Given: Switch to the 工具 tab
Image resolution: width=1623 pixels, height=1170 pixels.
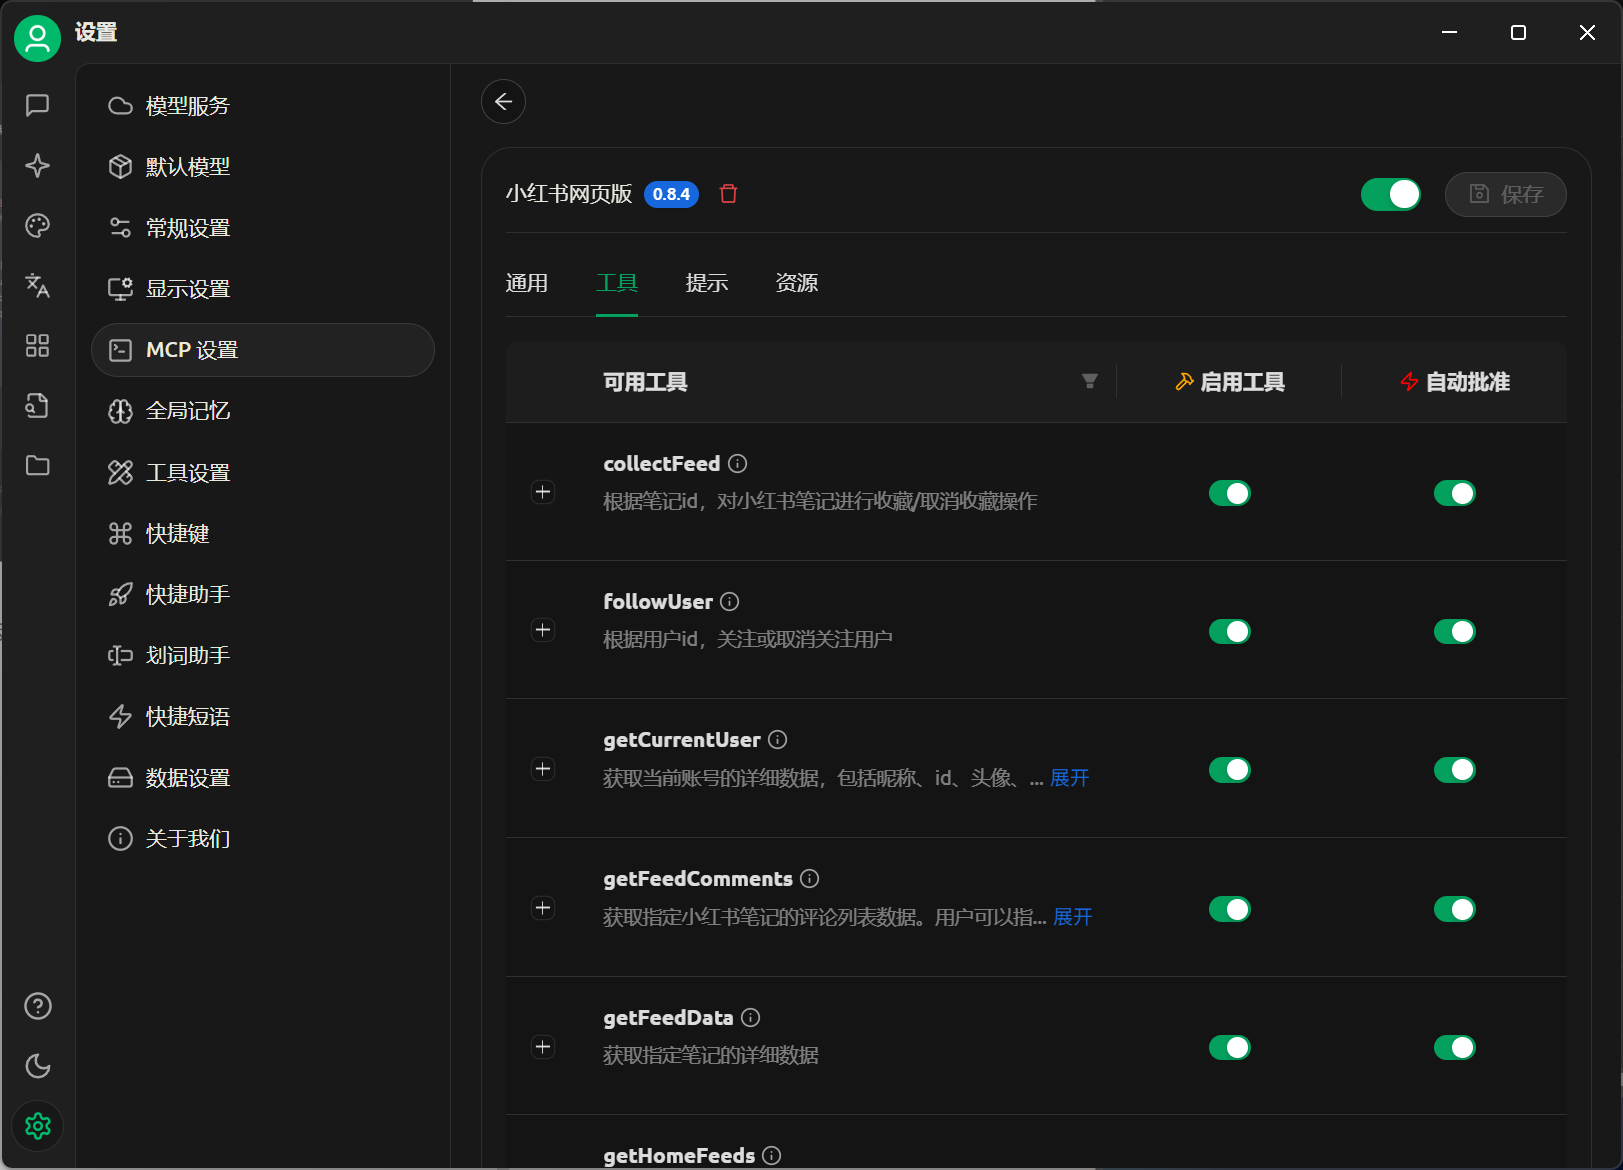Looking at the screenshot, I should [x=617, y=283].
